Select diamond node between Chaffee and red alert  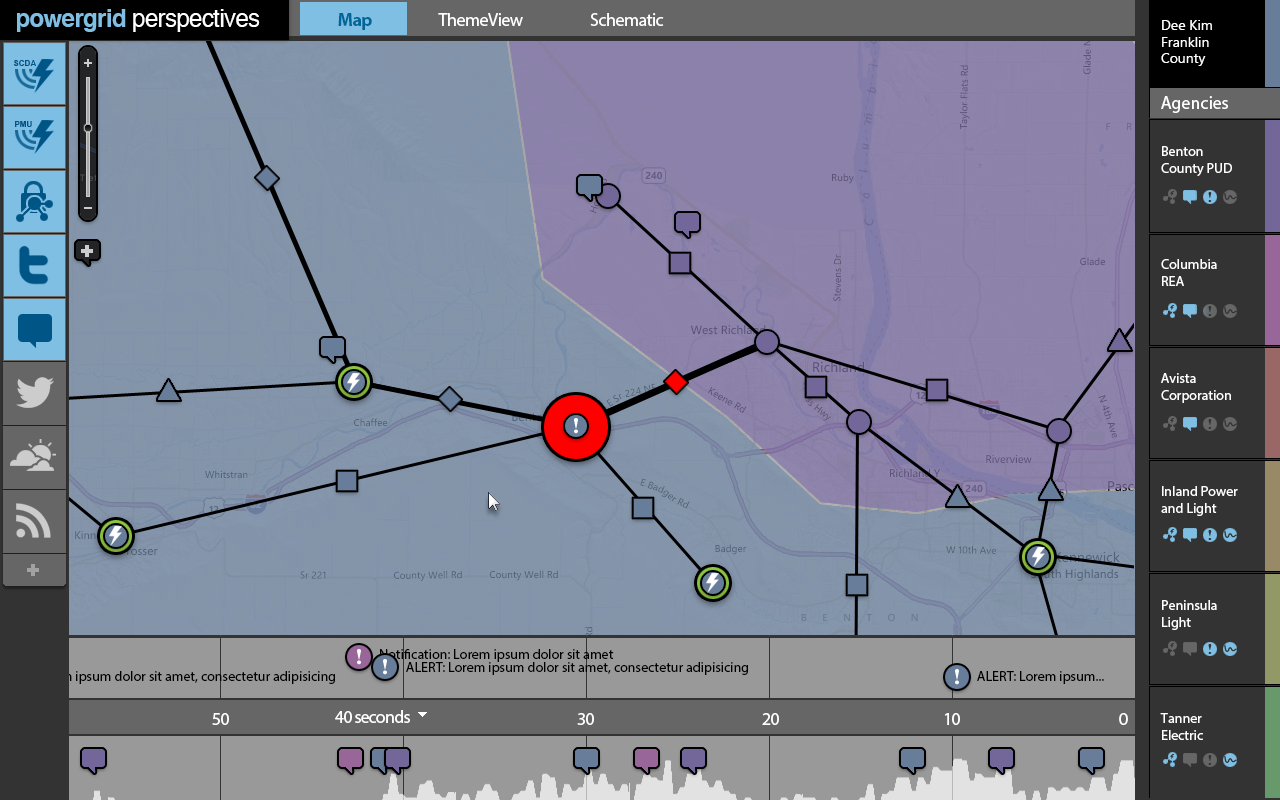[450, 399]
